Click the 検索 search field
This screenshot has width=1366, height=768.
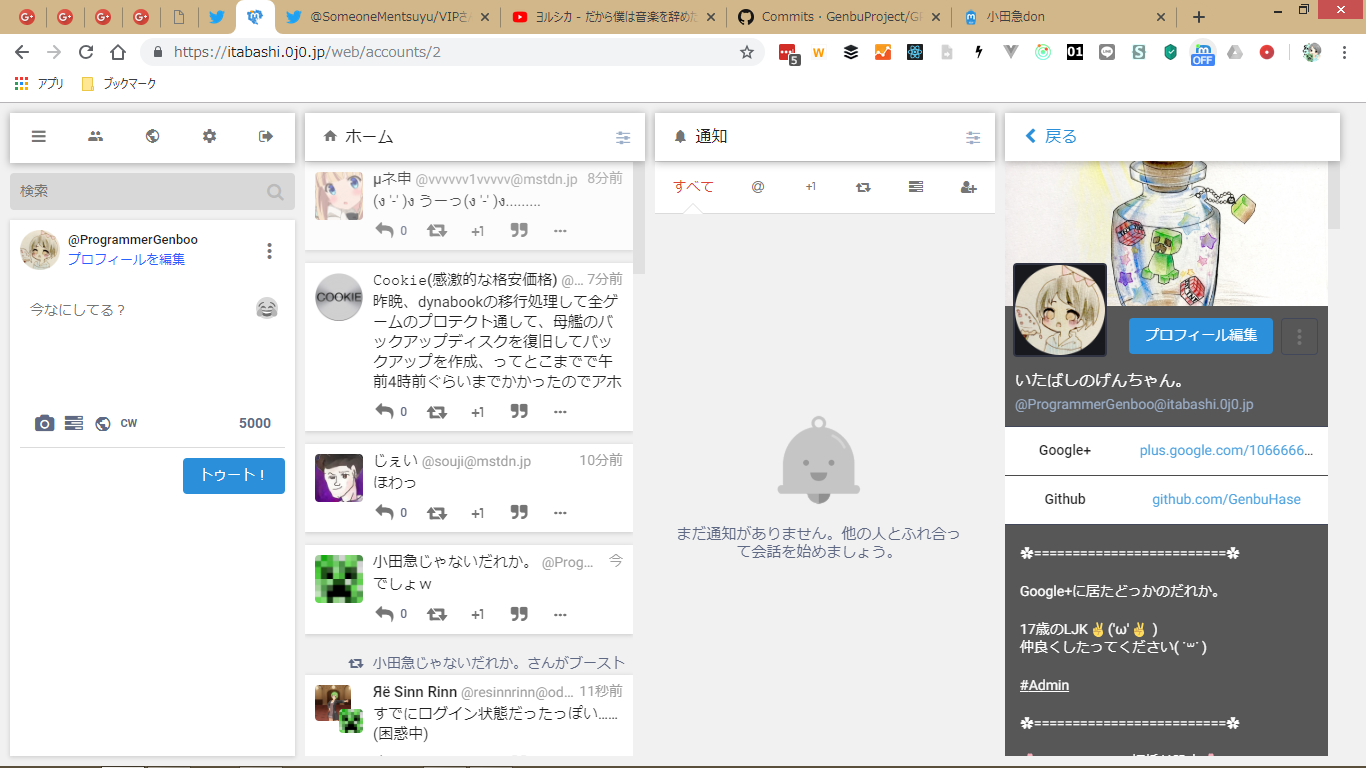pos(140,191)
